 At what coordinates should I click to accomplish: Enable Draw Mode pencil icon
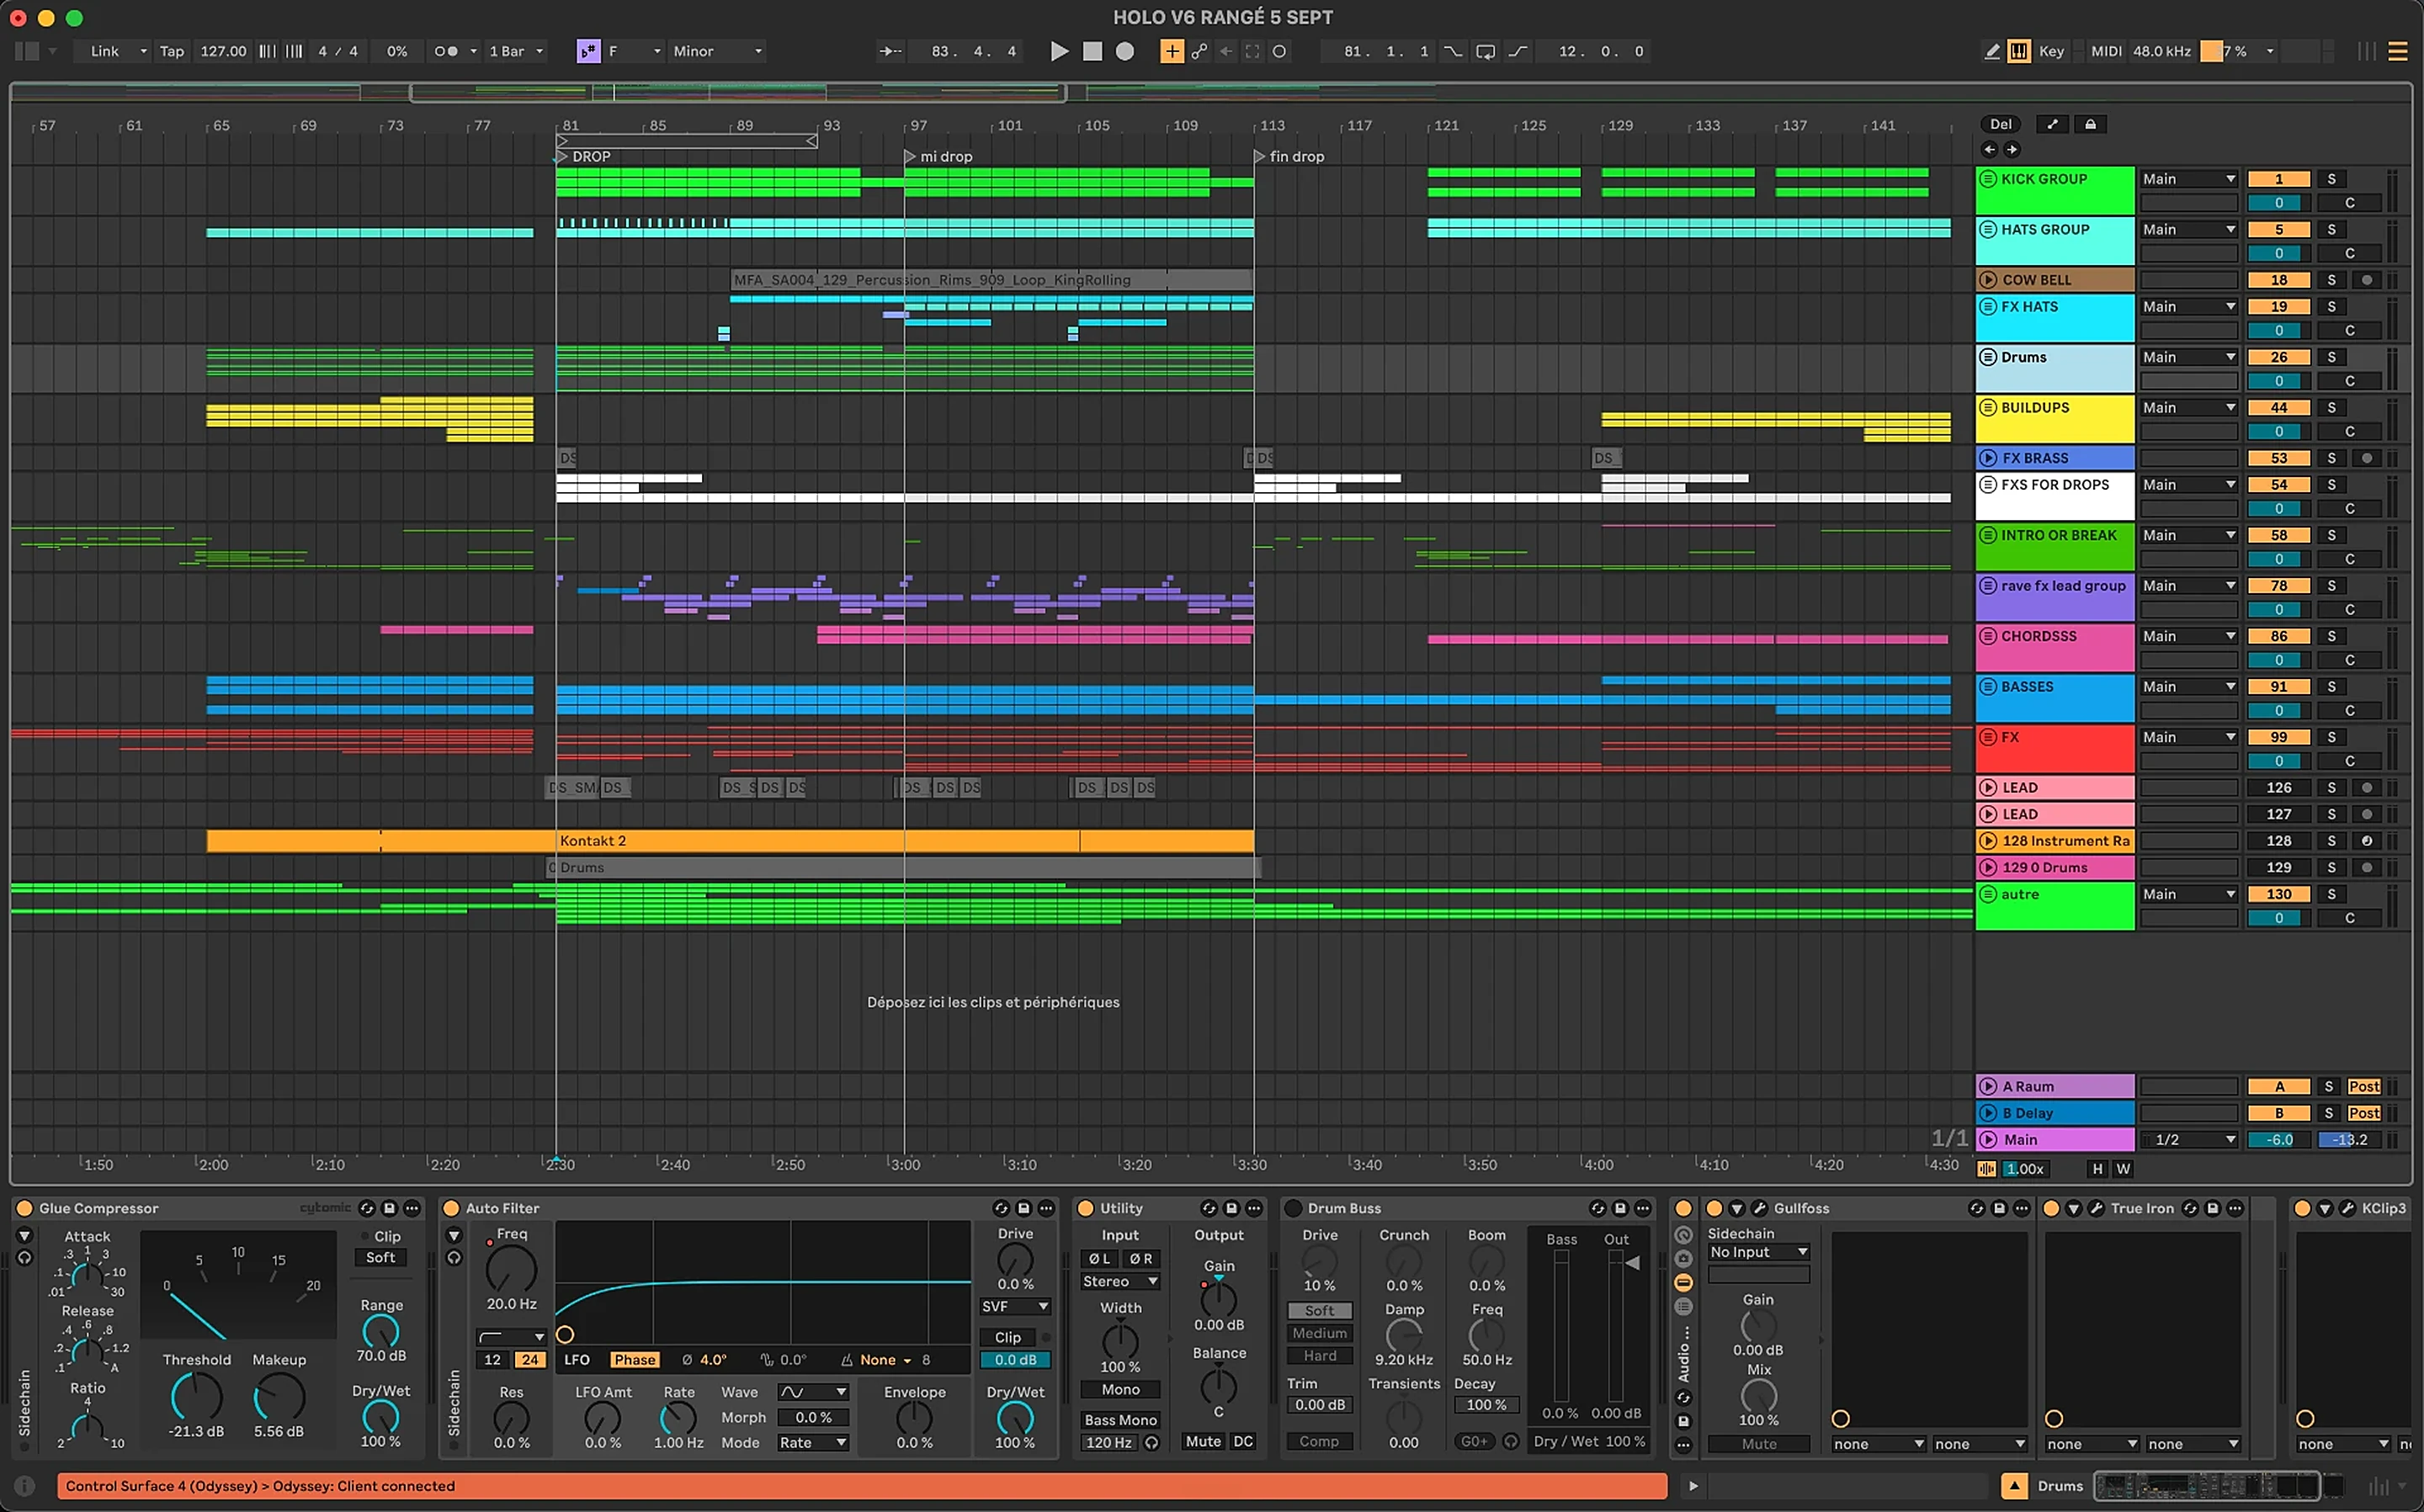point(1991,51)
